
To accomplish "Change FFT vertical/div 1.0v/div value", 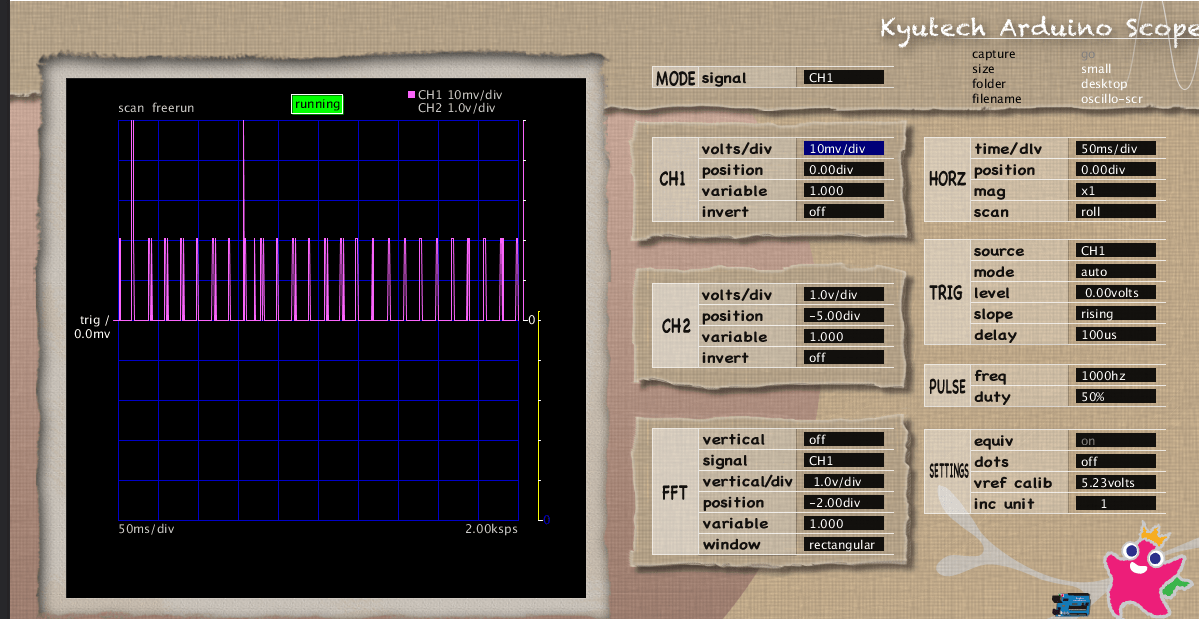I will (x=843, y=481).
